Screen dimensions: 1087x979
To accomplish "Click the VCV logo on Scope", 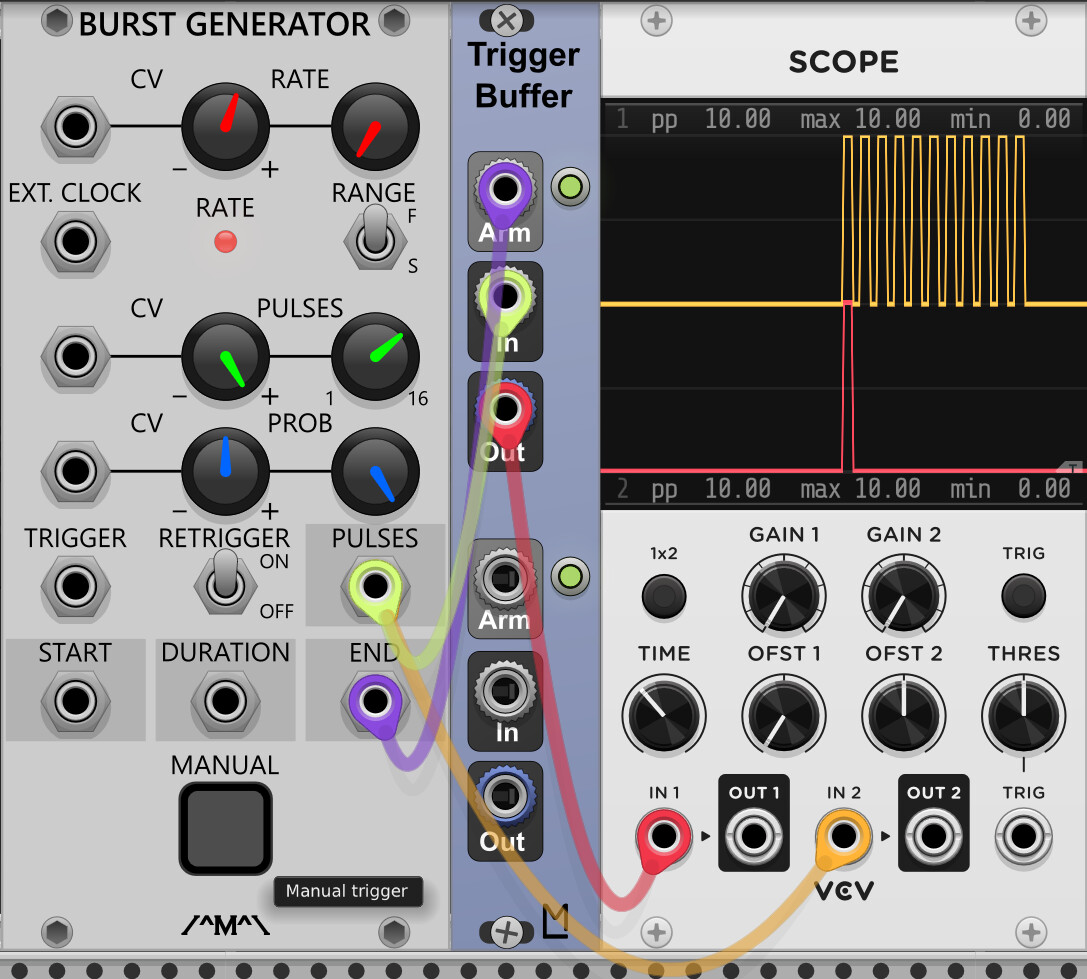I will 844,892.
